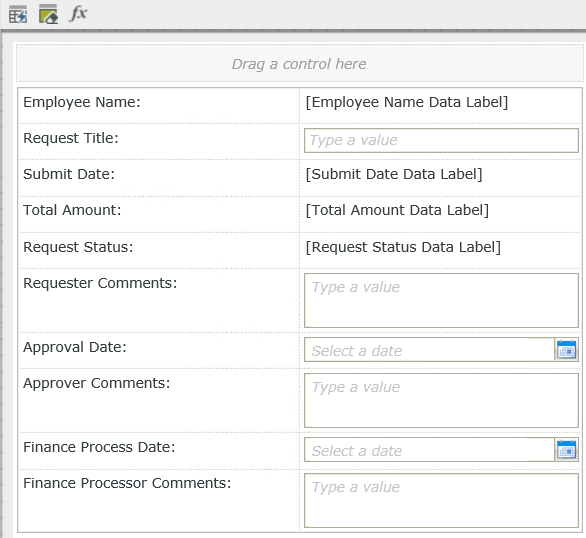Image resolution: width=586 pixels, height=538 pixels.
Task: Click the Finance Processor Comments text area
Action: coord(441,501)
